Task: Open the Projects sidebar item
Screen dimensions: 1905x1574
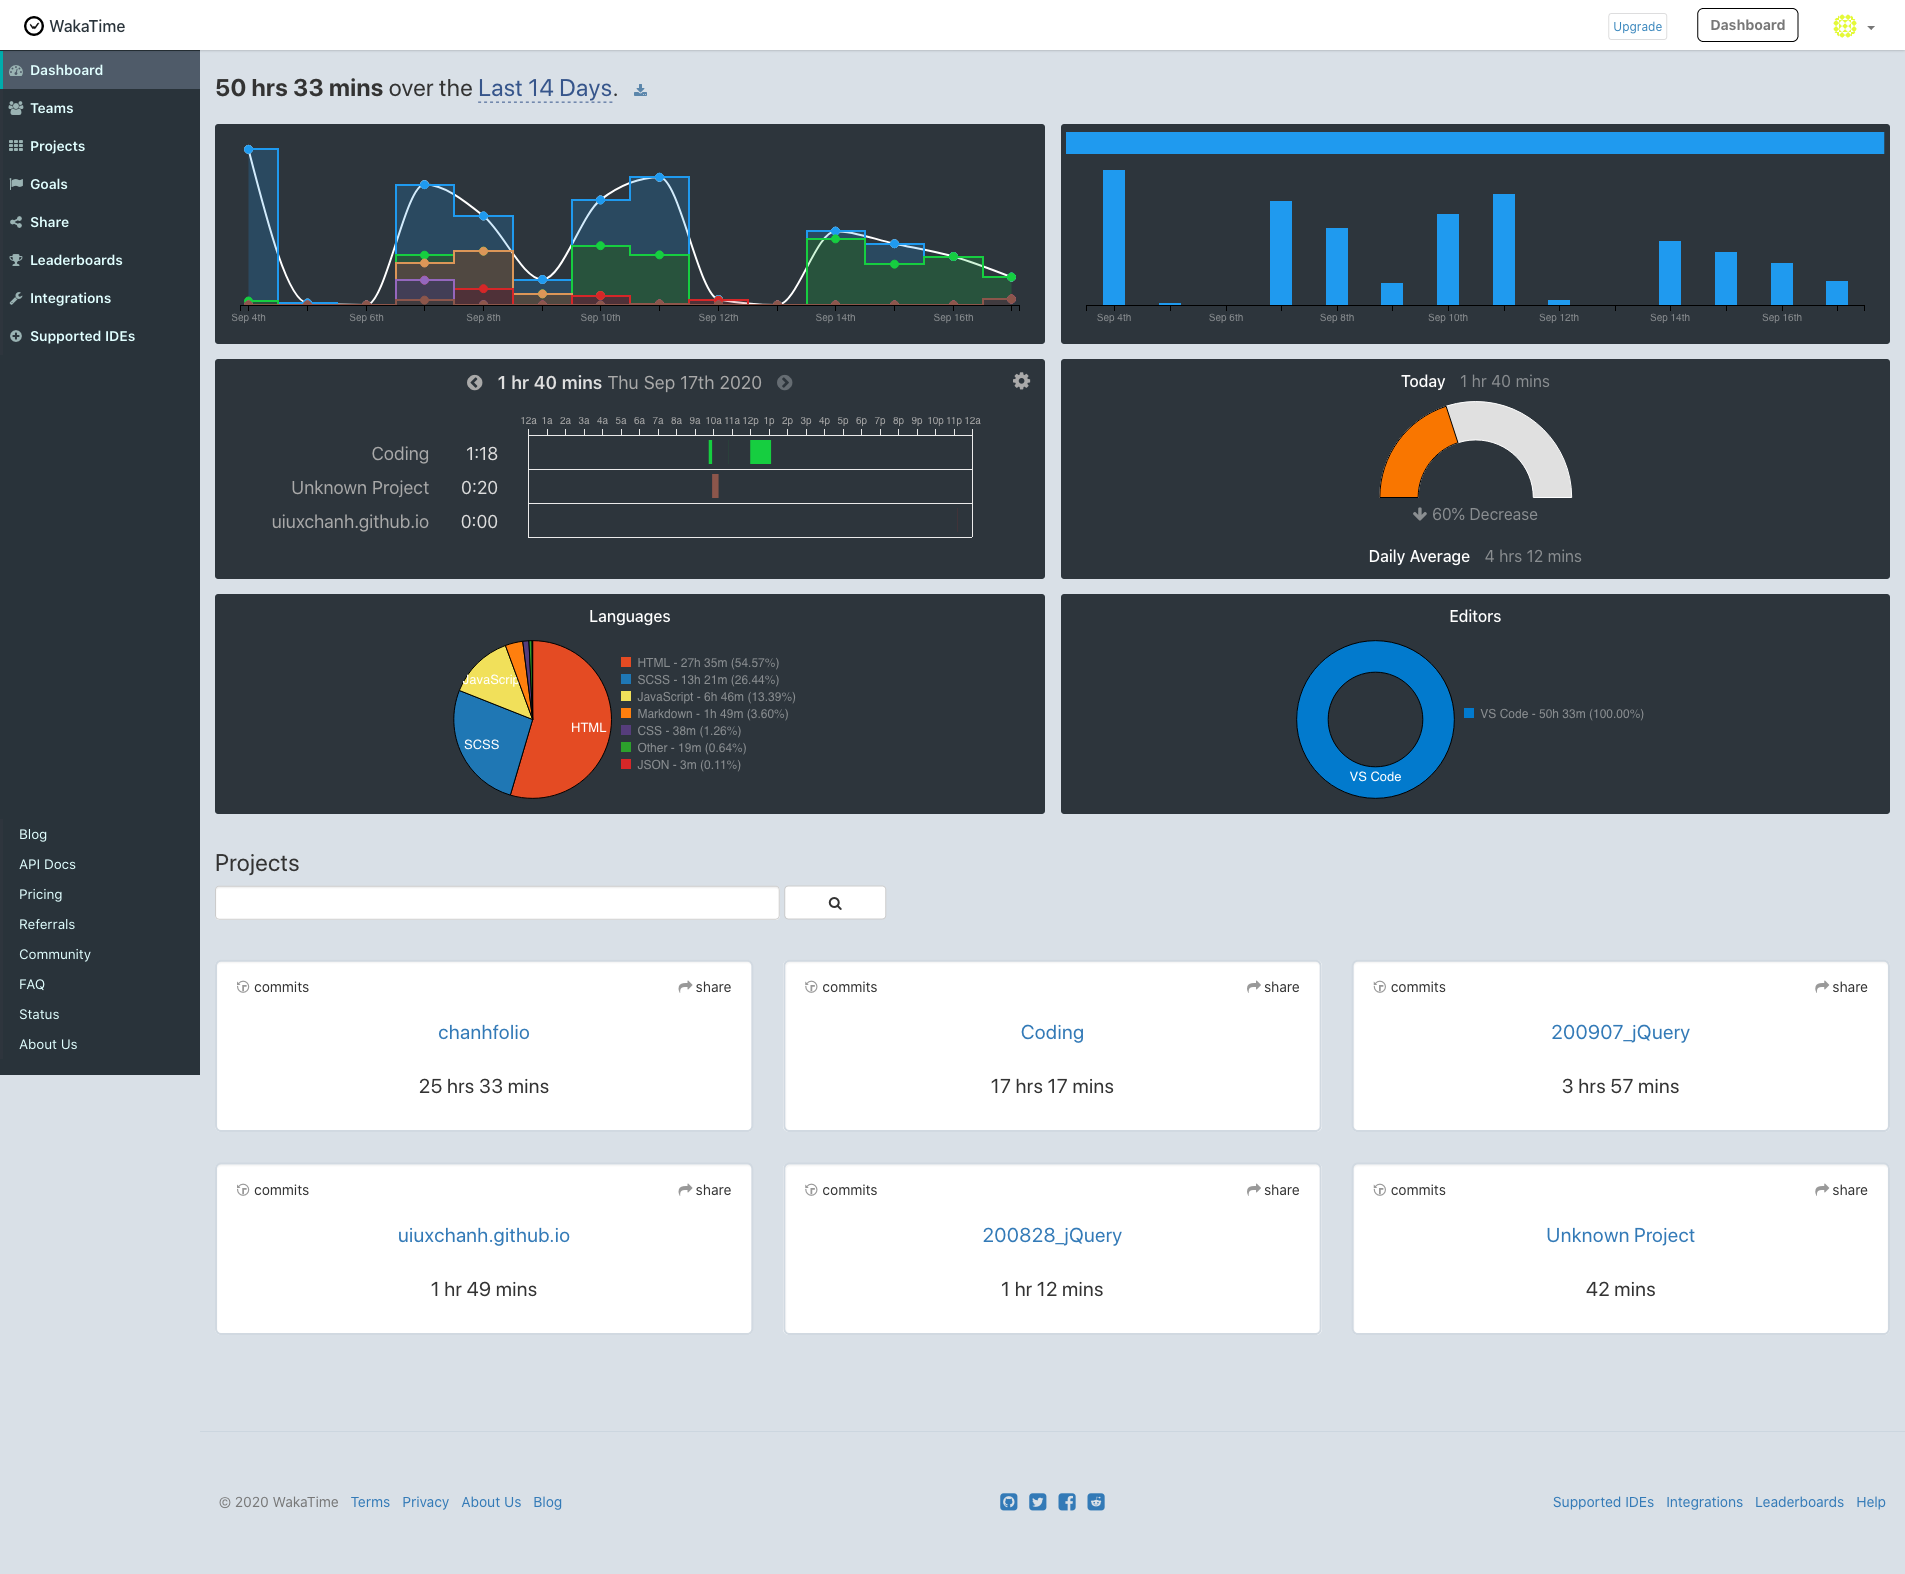Action: pos(100,146)
